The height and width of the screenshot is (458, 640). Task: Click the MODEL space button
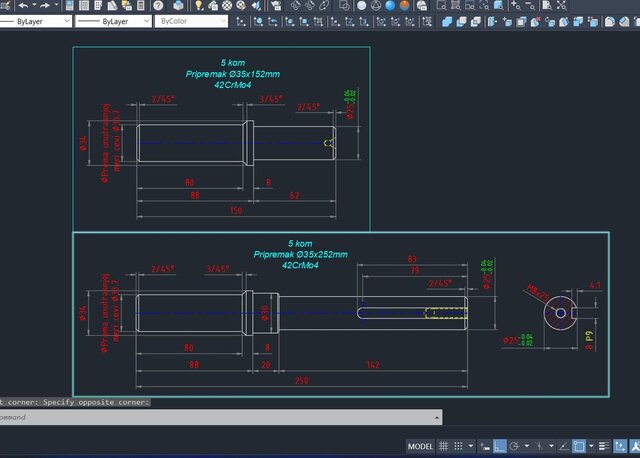pyautogui.click(x=422, y=446)
